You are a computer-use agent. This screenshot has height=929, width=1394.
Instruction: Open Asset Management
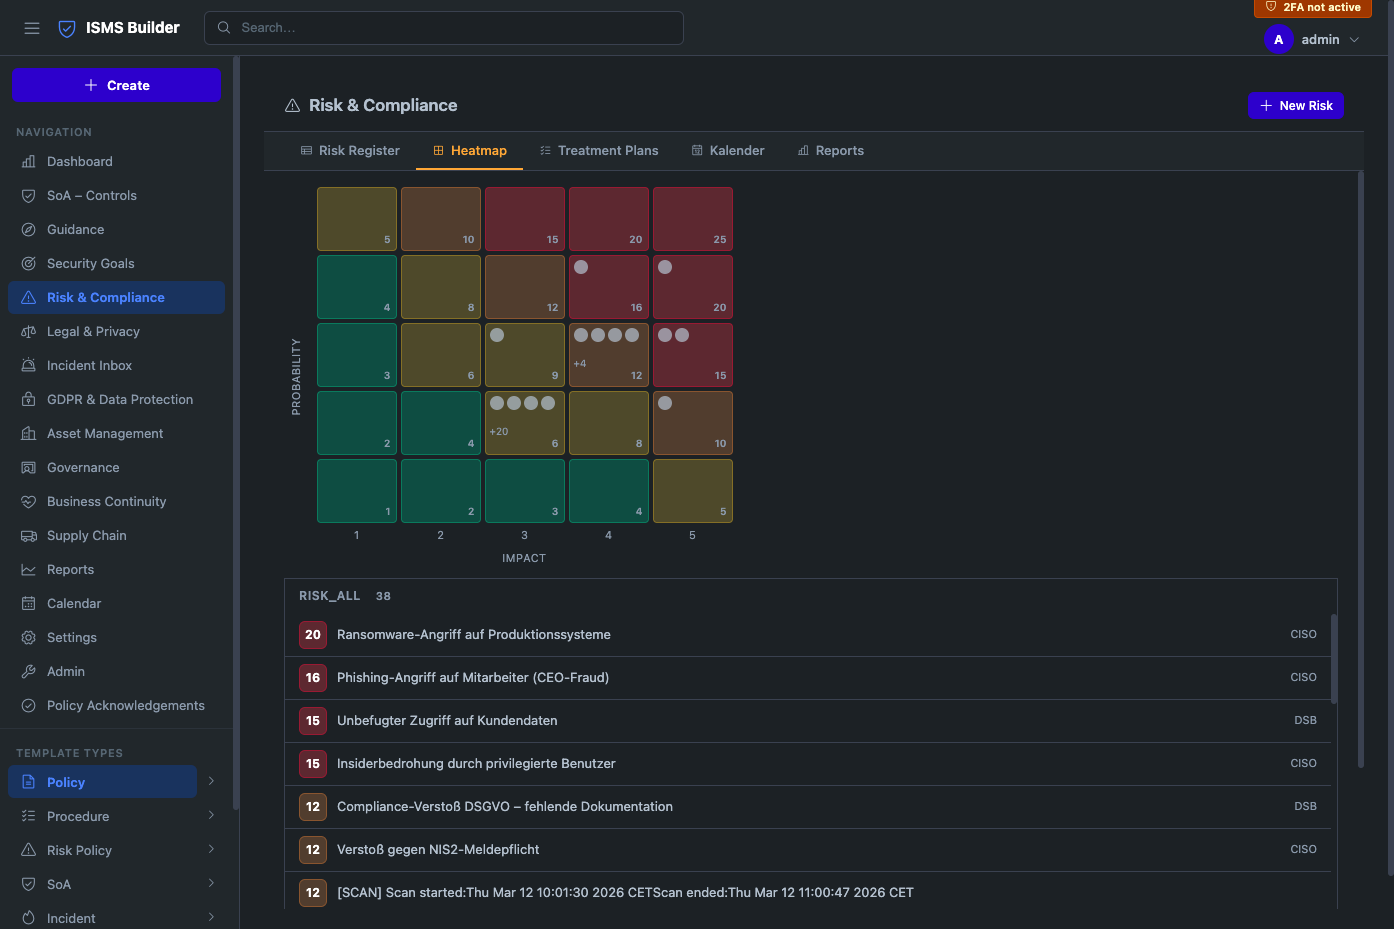[x=116, y=433]
